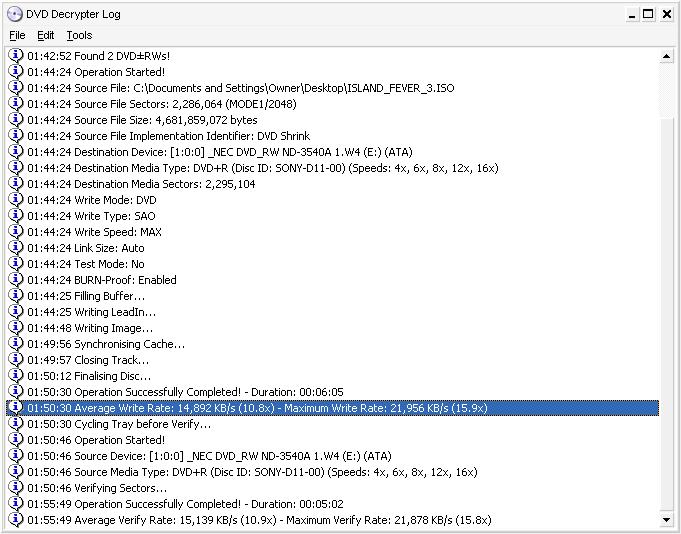This screenshot has width=681, height=534.
Task: Click info icon beside 'Finalising Disc...' line
Action: [x=15, y=375]
